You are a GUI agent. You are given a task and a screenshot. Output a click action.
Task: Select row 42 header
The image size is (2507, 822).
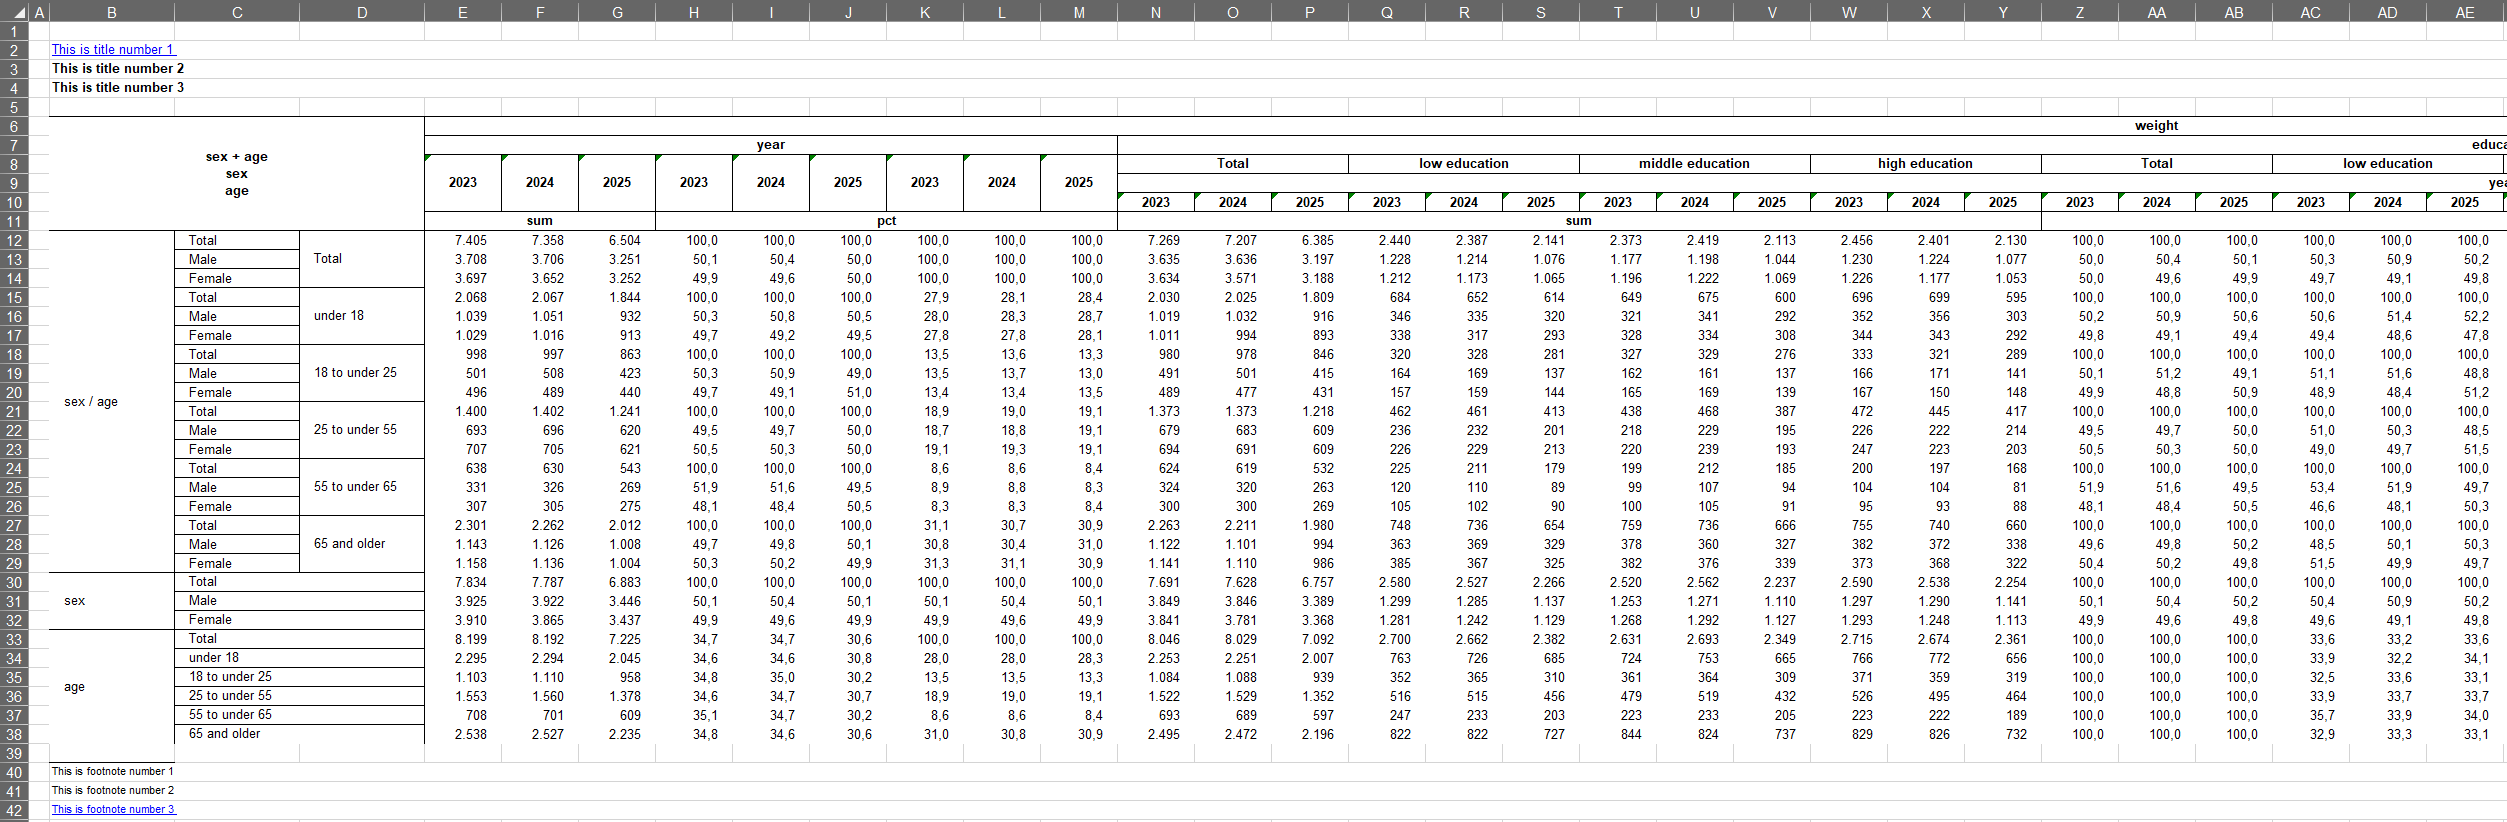(14, 810)
